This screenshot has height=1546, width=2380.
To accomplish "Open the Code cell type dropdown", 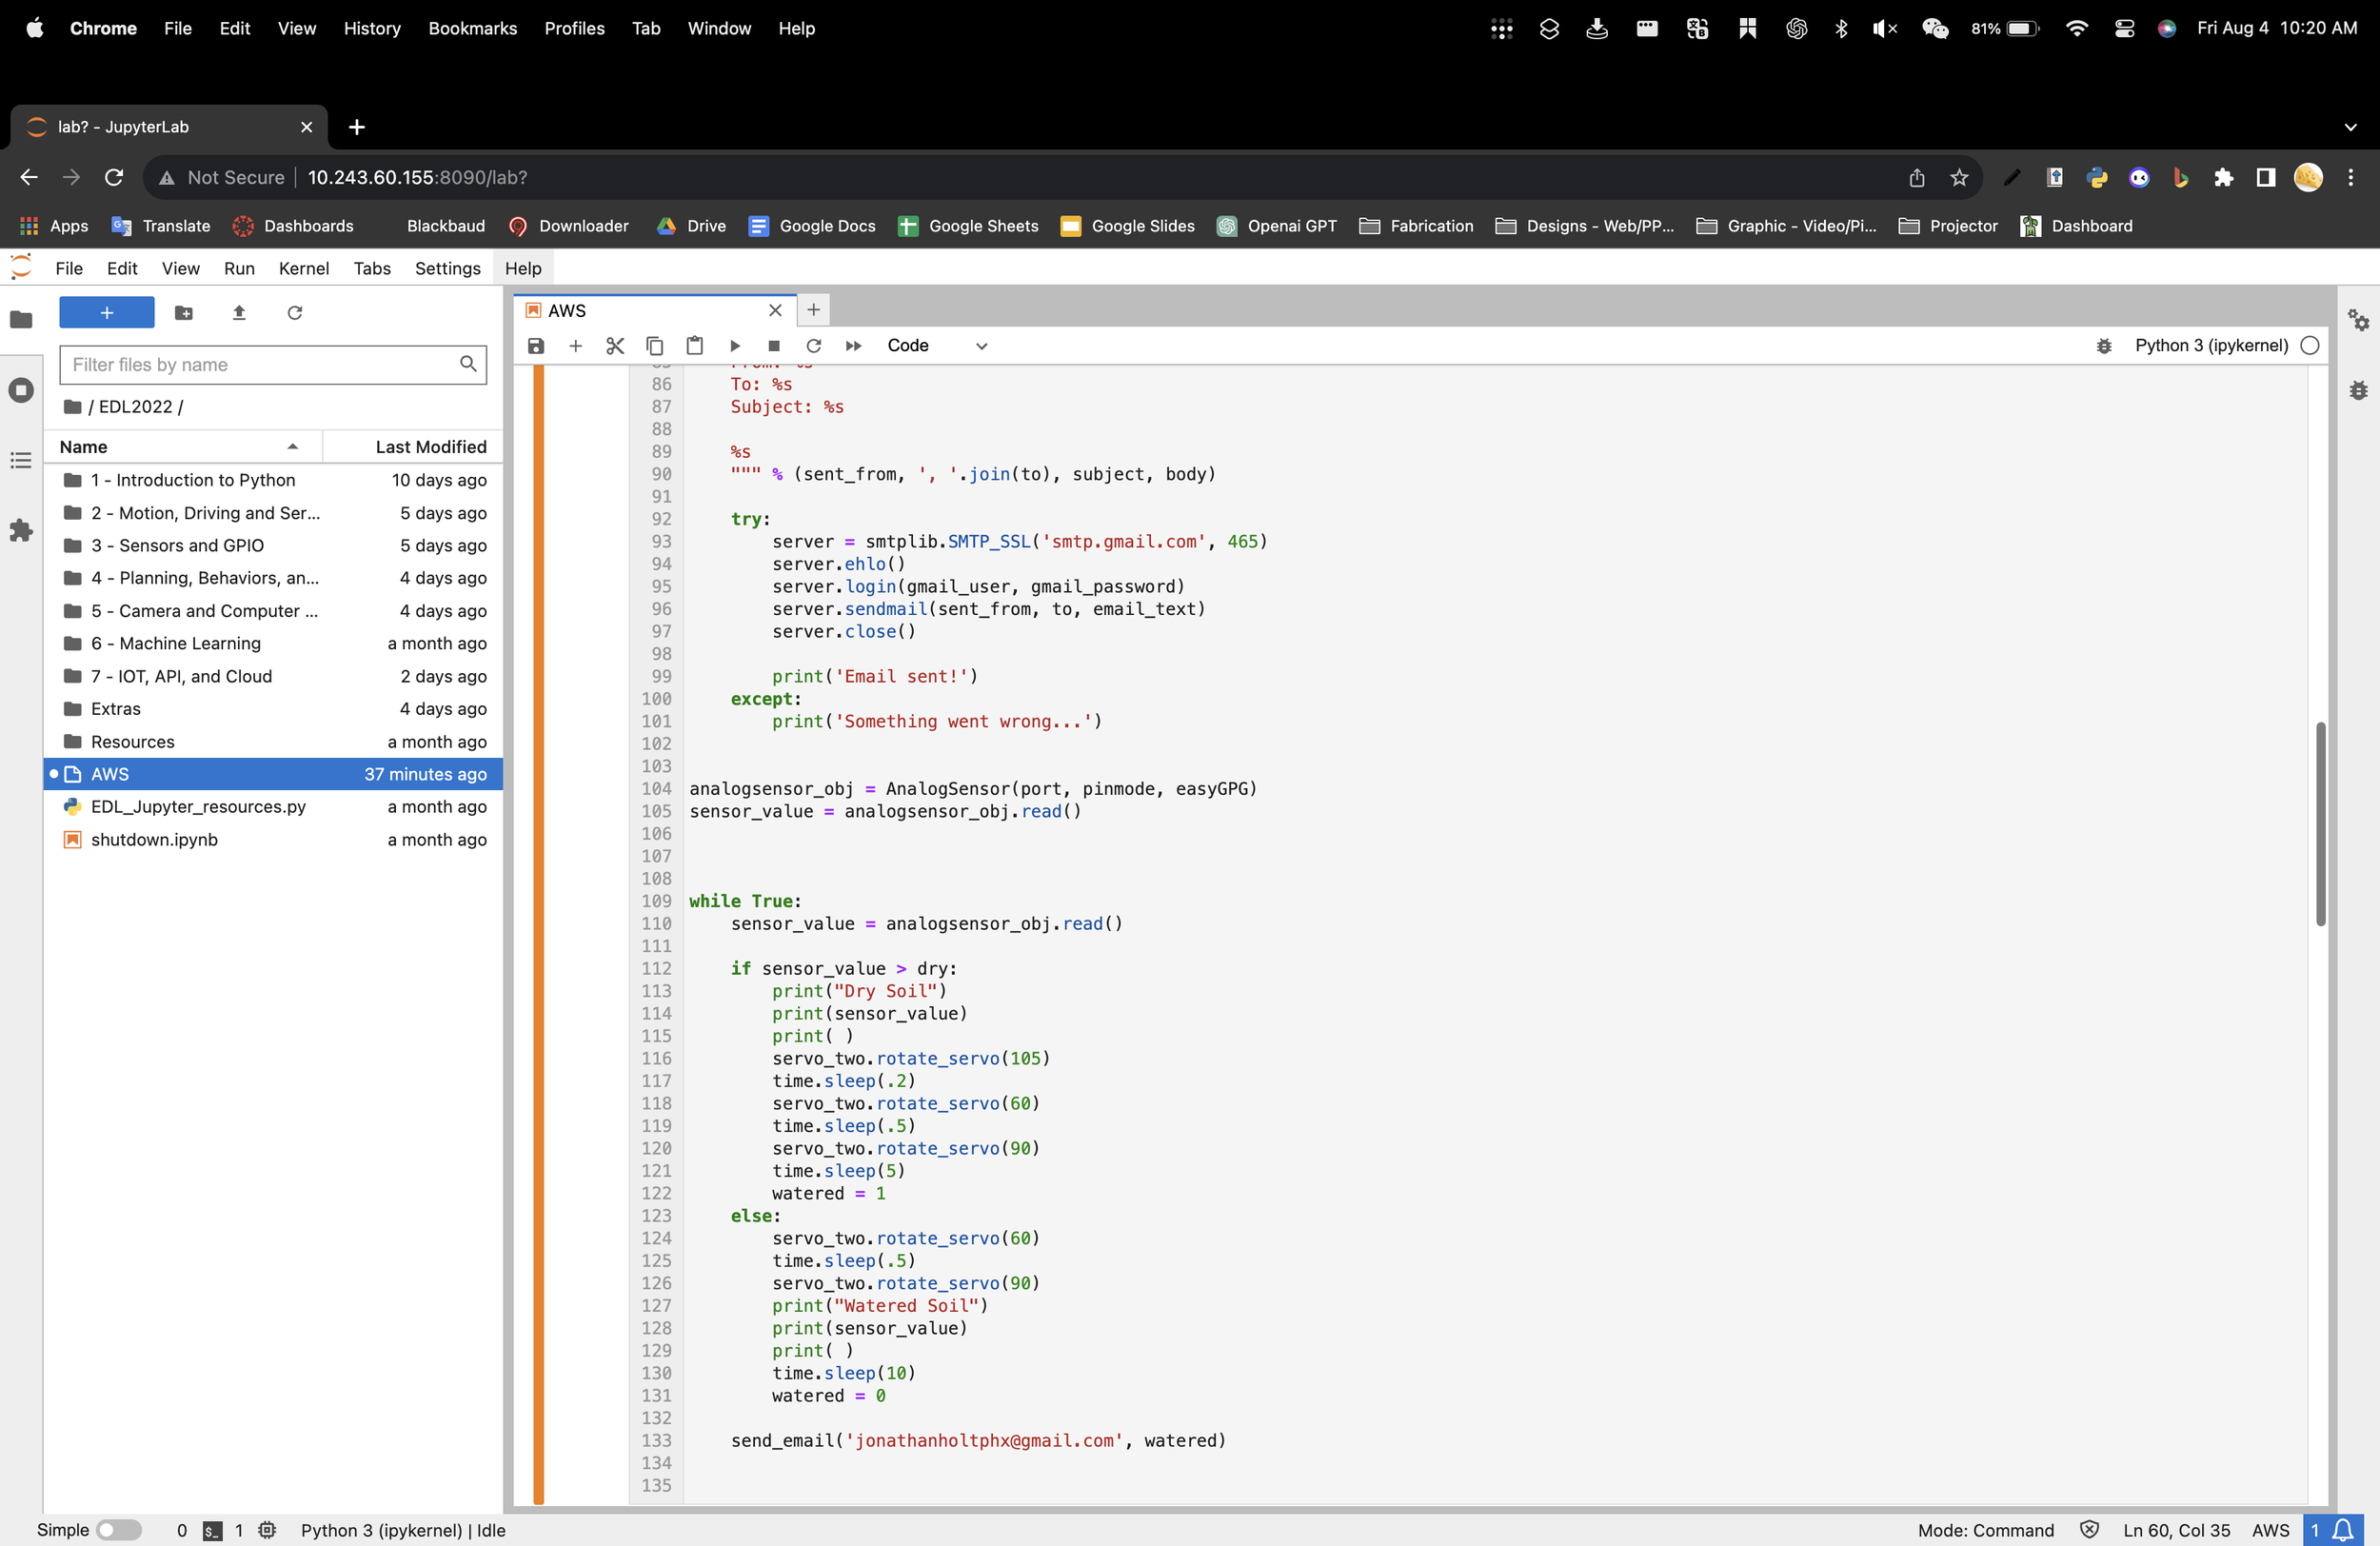I will 936,346.
